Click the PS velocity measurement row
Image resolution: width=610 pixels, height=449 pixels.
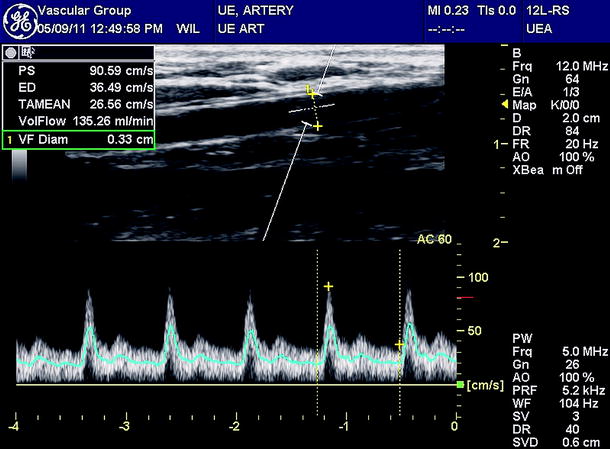tap(78, 72)
